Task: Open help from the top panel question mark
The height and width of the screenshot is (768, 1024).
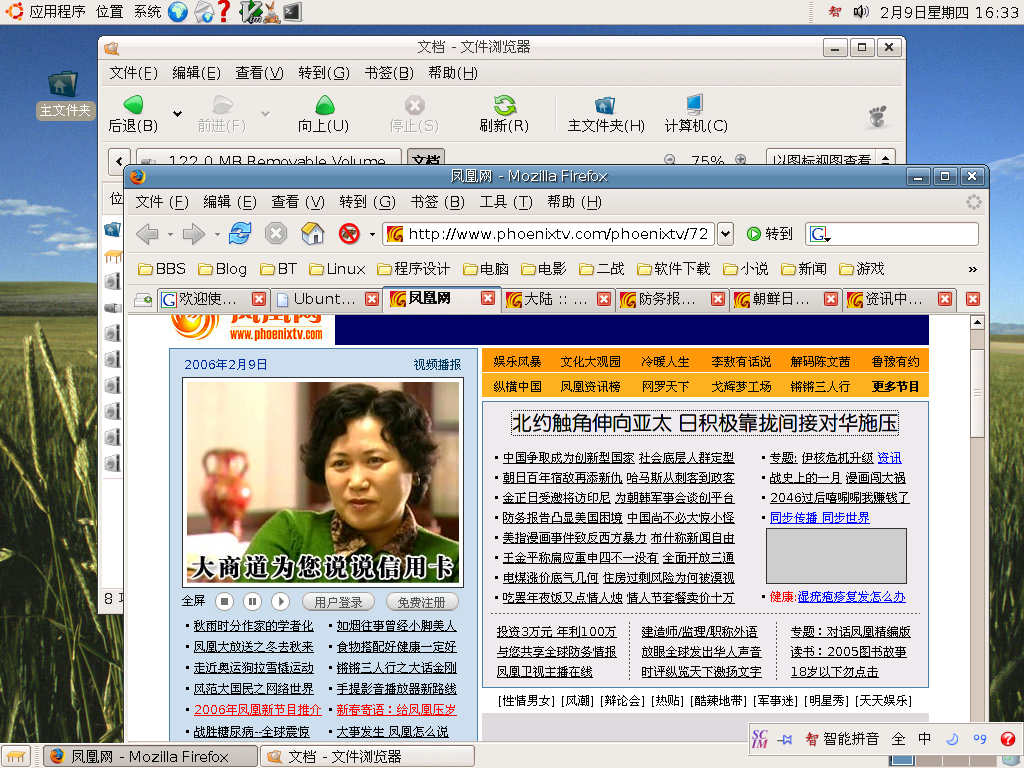Action: 224,12
